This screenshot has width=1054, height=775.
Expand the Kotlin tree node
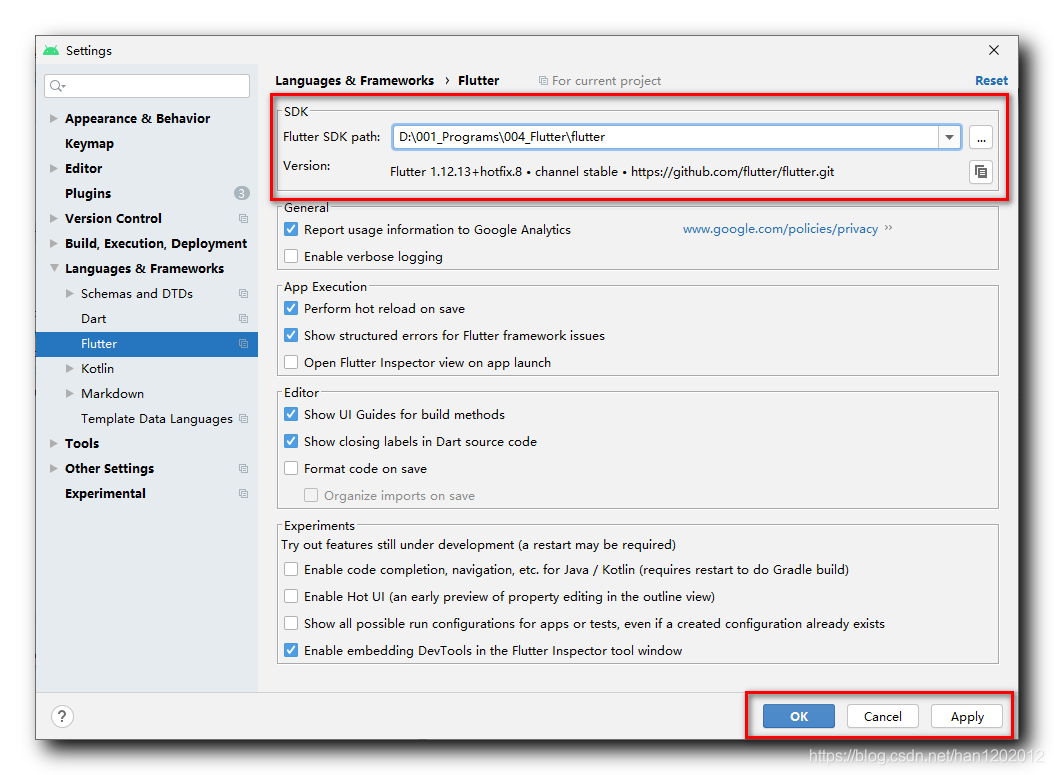69,368
